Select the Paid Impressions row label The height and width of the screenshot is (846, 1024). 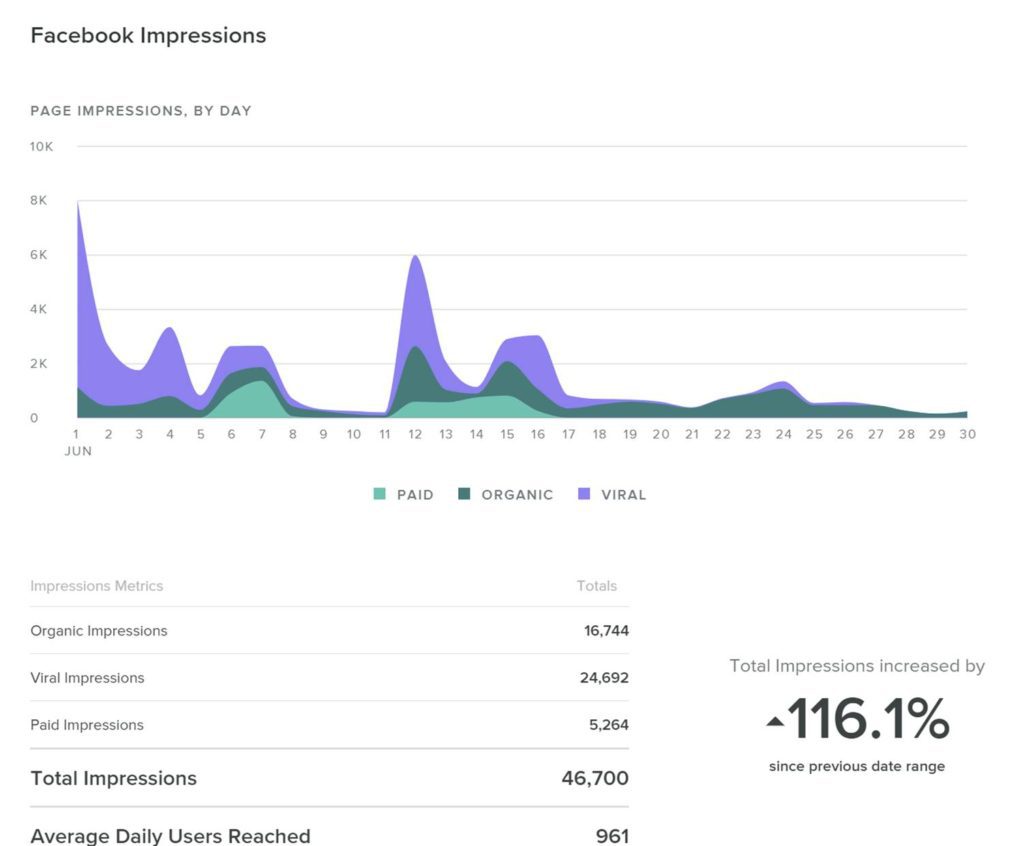87,724
